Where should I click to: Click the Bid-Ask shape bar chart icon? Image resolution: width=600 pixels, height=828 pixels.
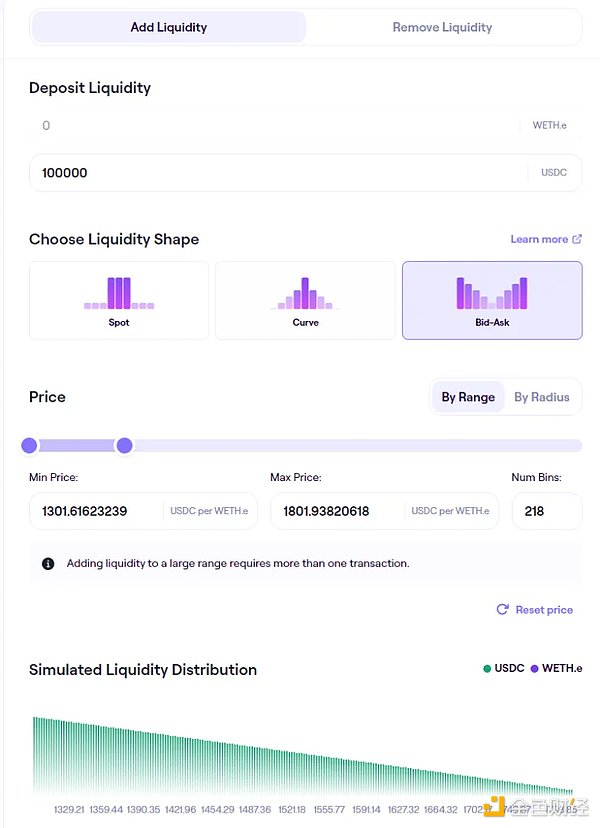pos(492,292)
